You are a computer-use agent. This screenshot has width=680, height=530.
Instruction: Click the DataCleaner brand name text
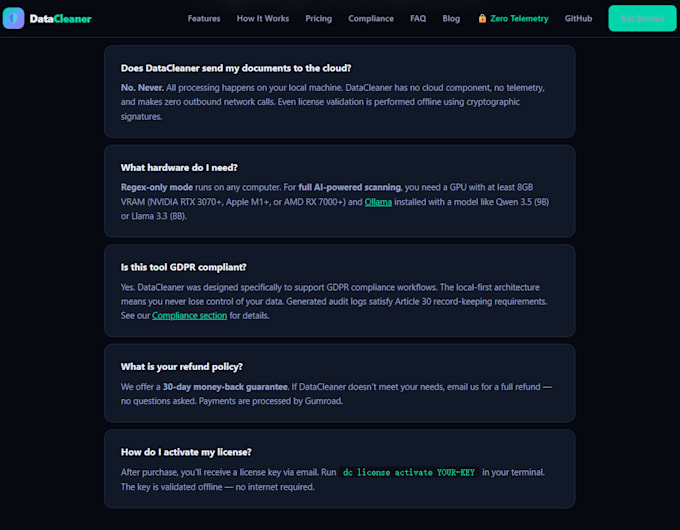pos(60,19)
